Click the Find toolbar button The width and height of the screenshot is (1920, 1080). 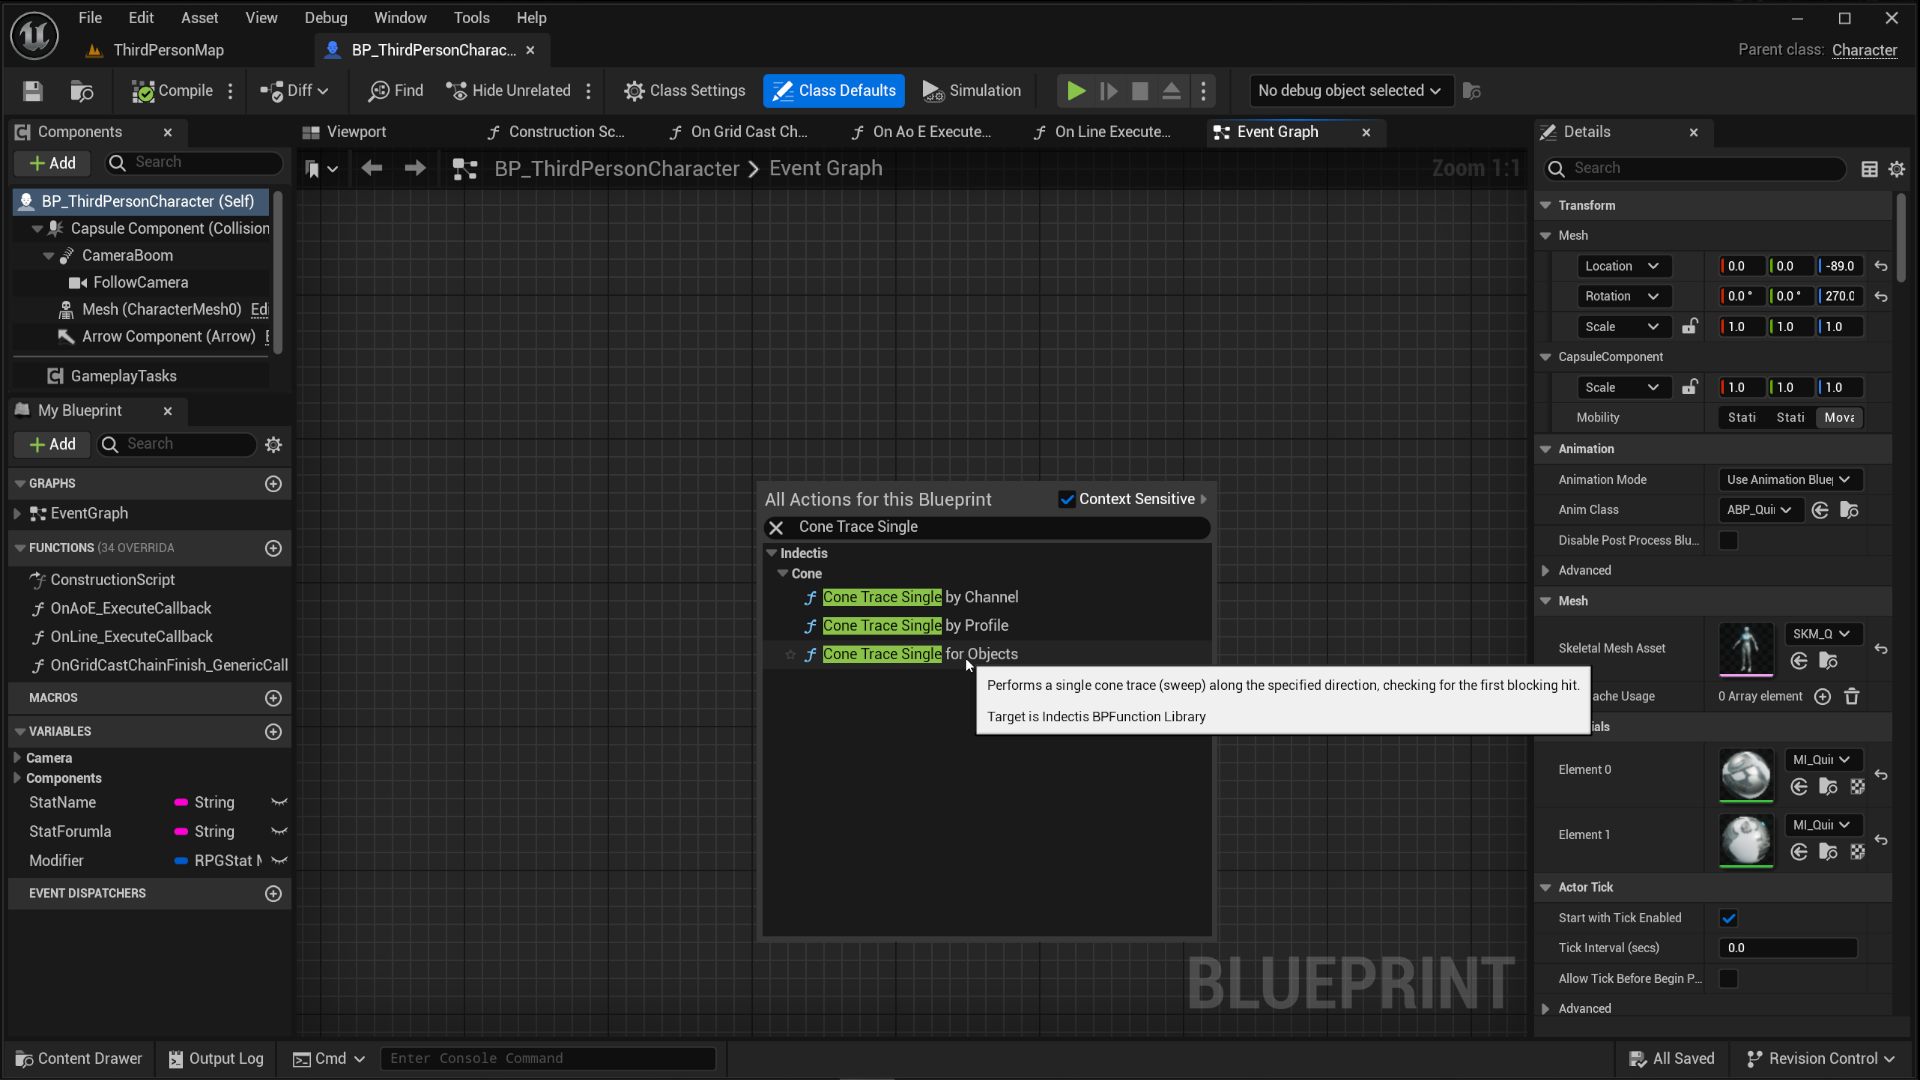coord(396,91)
